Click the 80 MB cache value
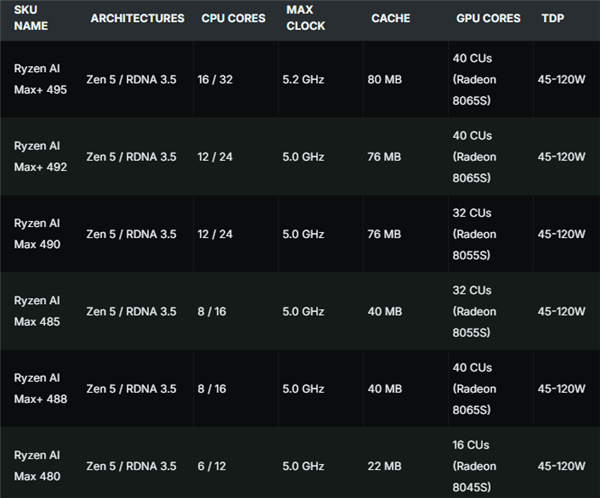This screenshot has width=600, height=498. (385, 80)
